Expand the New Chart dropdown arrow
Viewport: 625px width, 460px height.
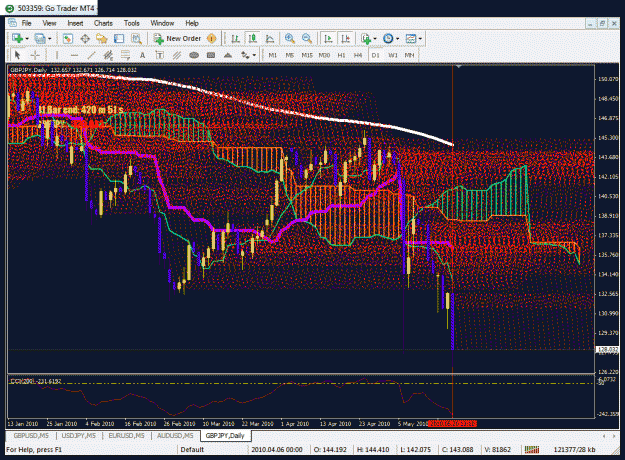(27, 39)
